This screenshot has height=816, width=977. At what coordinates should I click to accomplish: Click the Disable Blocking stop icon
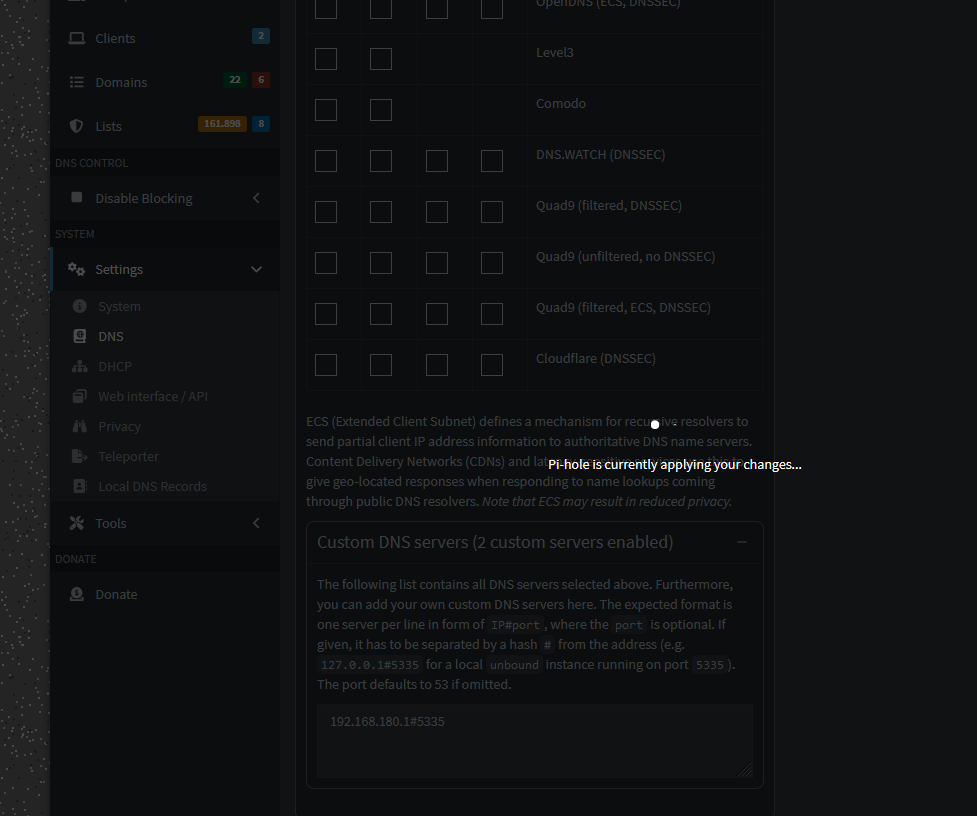click(77, 197)
